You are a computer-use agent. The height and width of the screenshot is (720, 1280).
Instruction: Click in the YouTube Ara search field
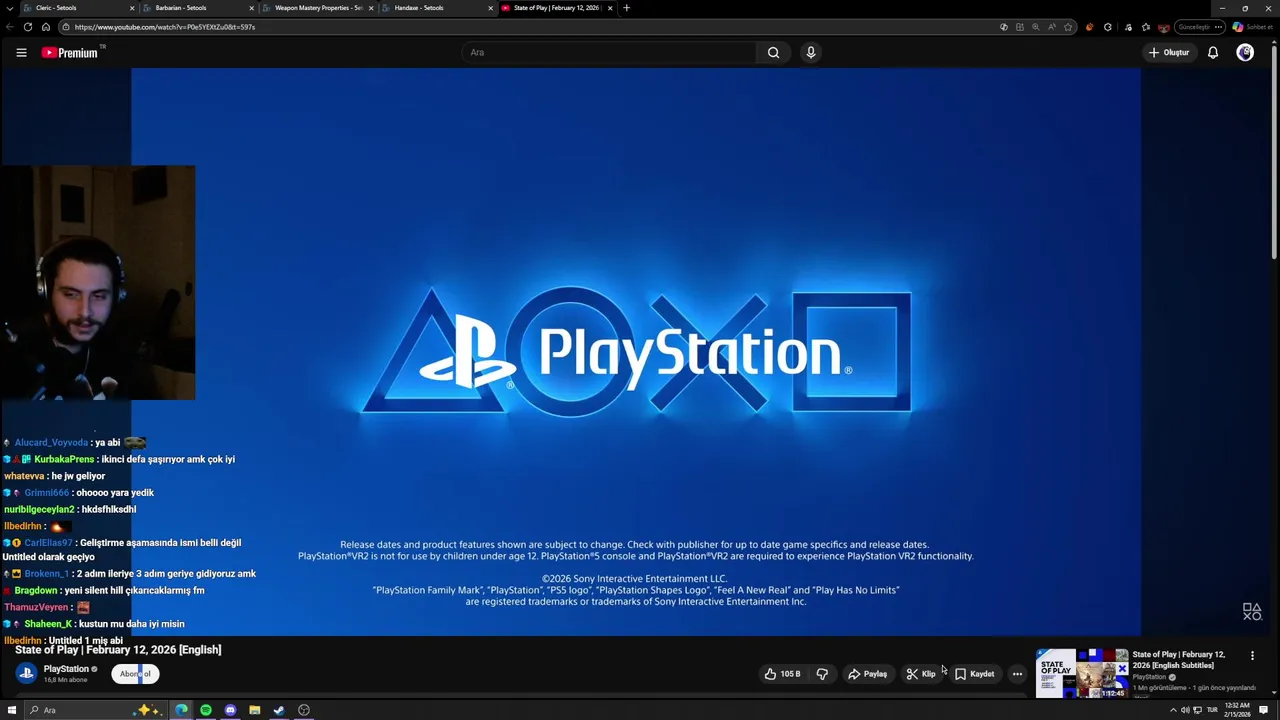pos(610,52)
